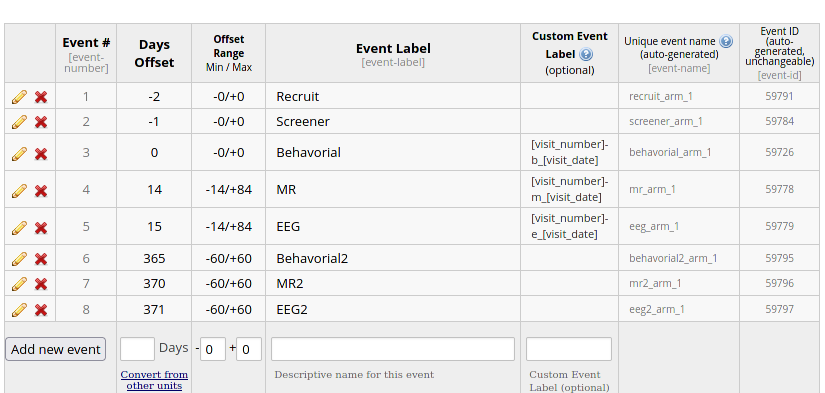The width and height of the screenshot is (825, 393).
Task: Focus the Custom Event Label input
Action: click(569, 349)
